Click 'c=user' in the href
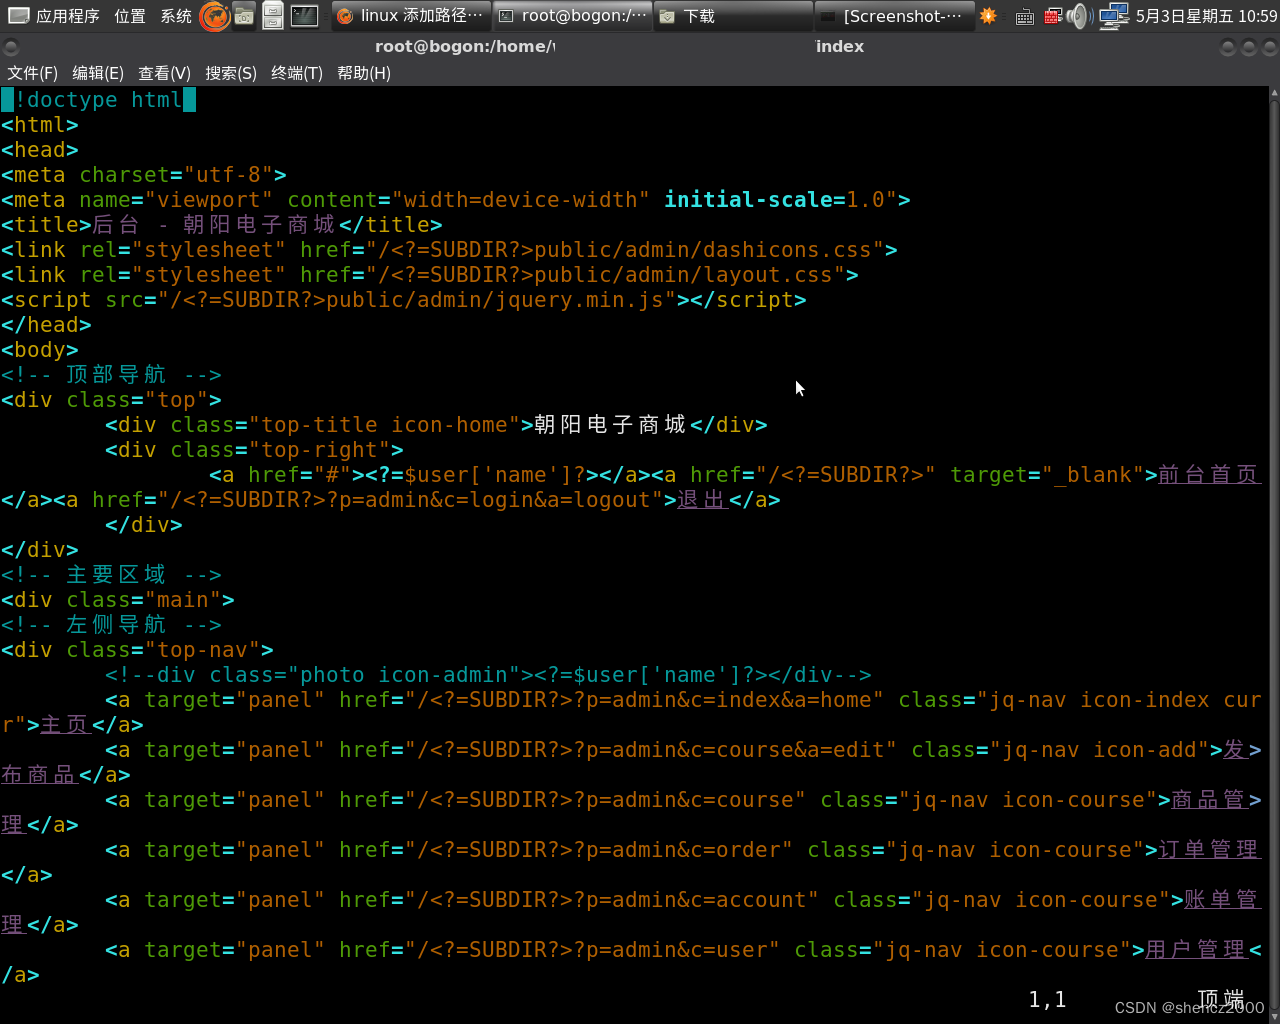 coord(723,950)
